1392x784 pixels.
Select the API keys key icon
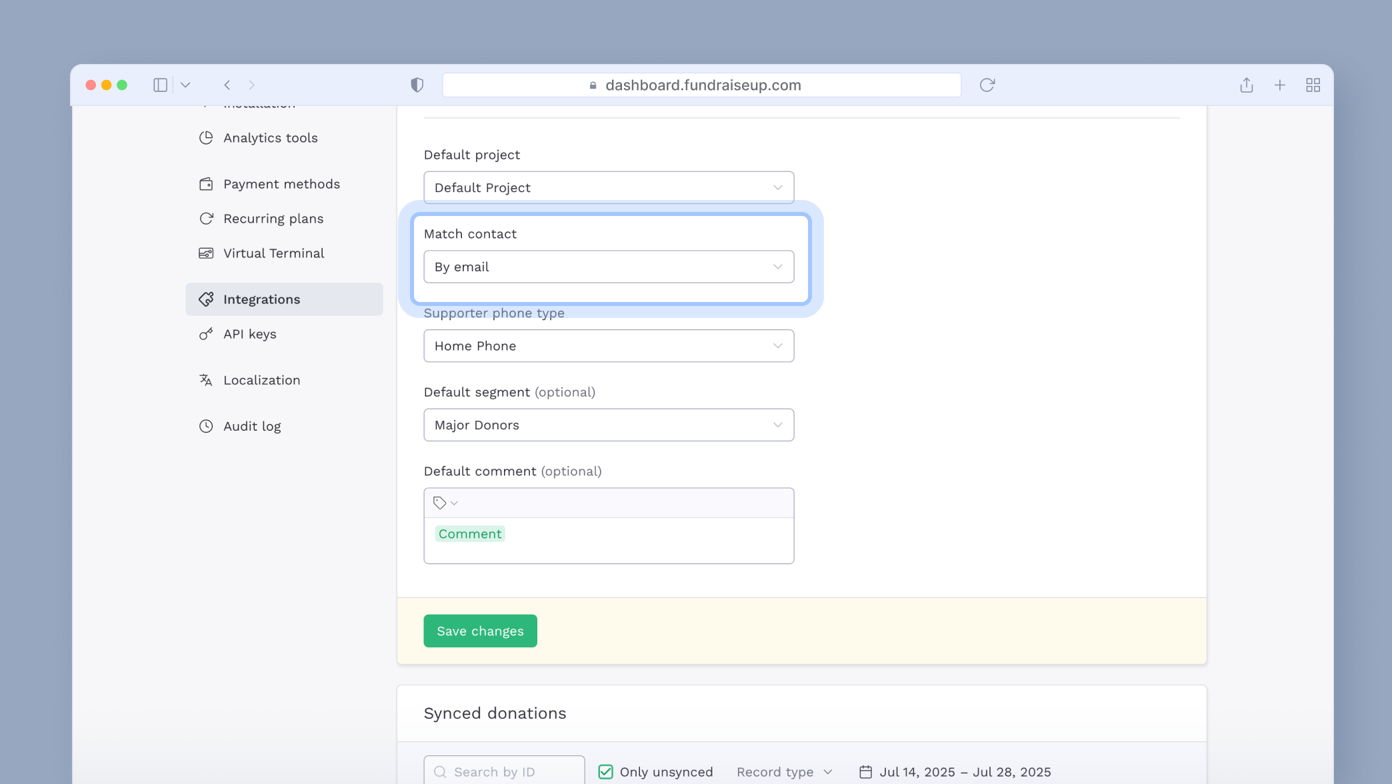(207, 333)
